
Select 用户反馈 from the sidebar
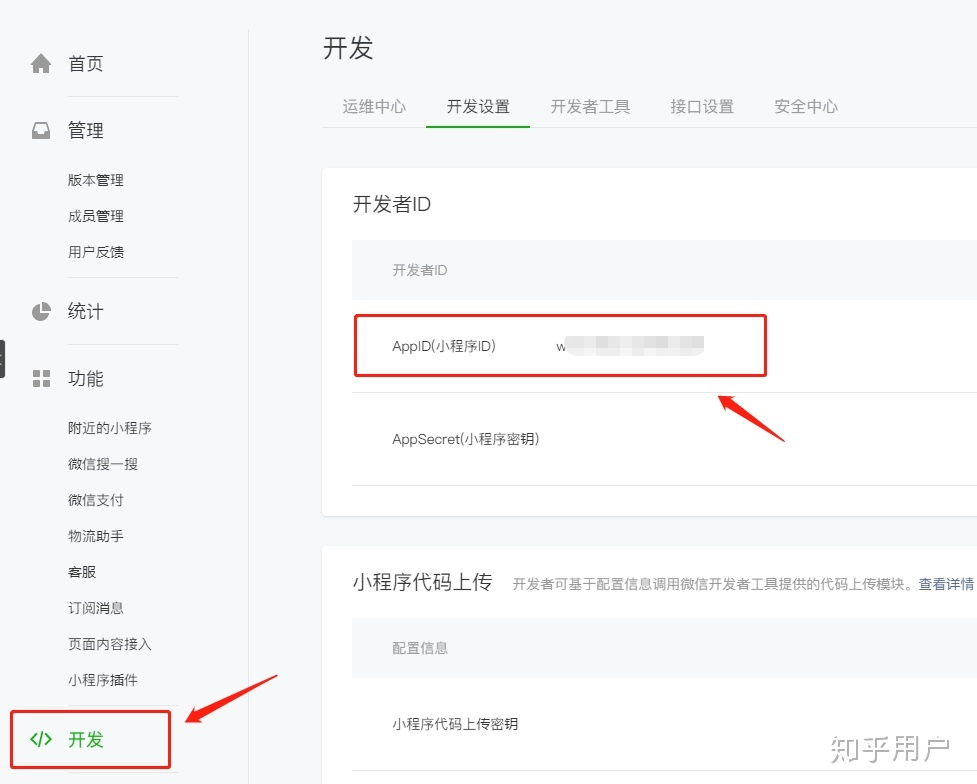tap(96, 252)
